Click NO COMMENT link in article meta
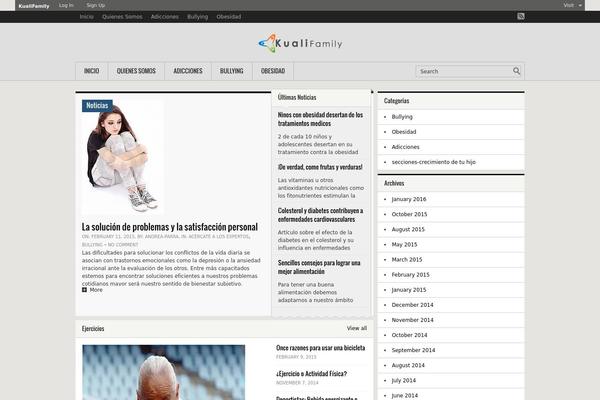Viewport: 600px width, 400px height. click(123, 245)
